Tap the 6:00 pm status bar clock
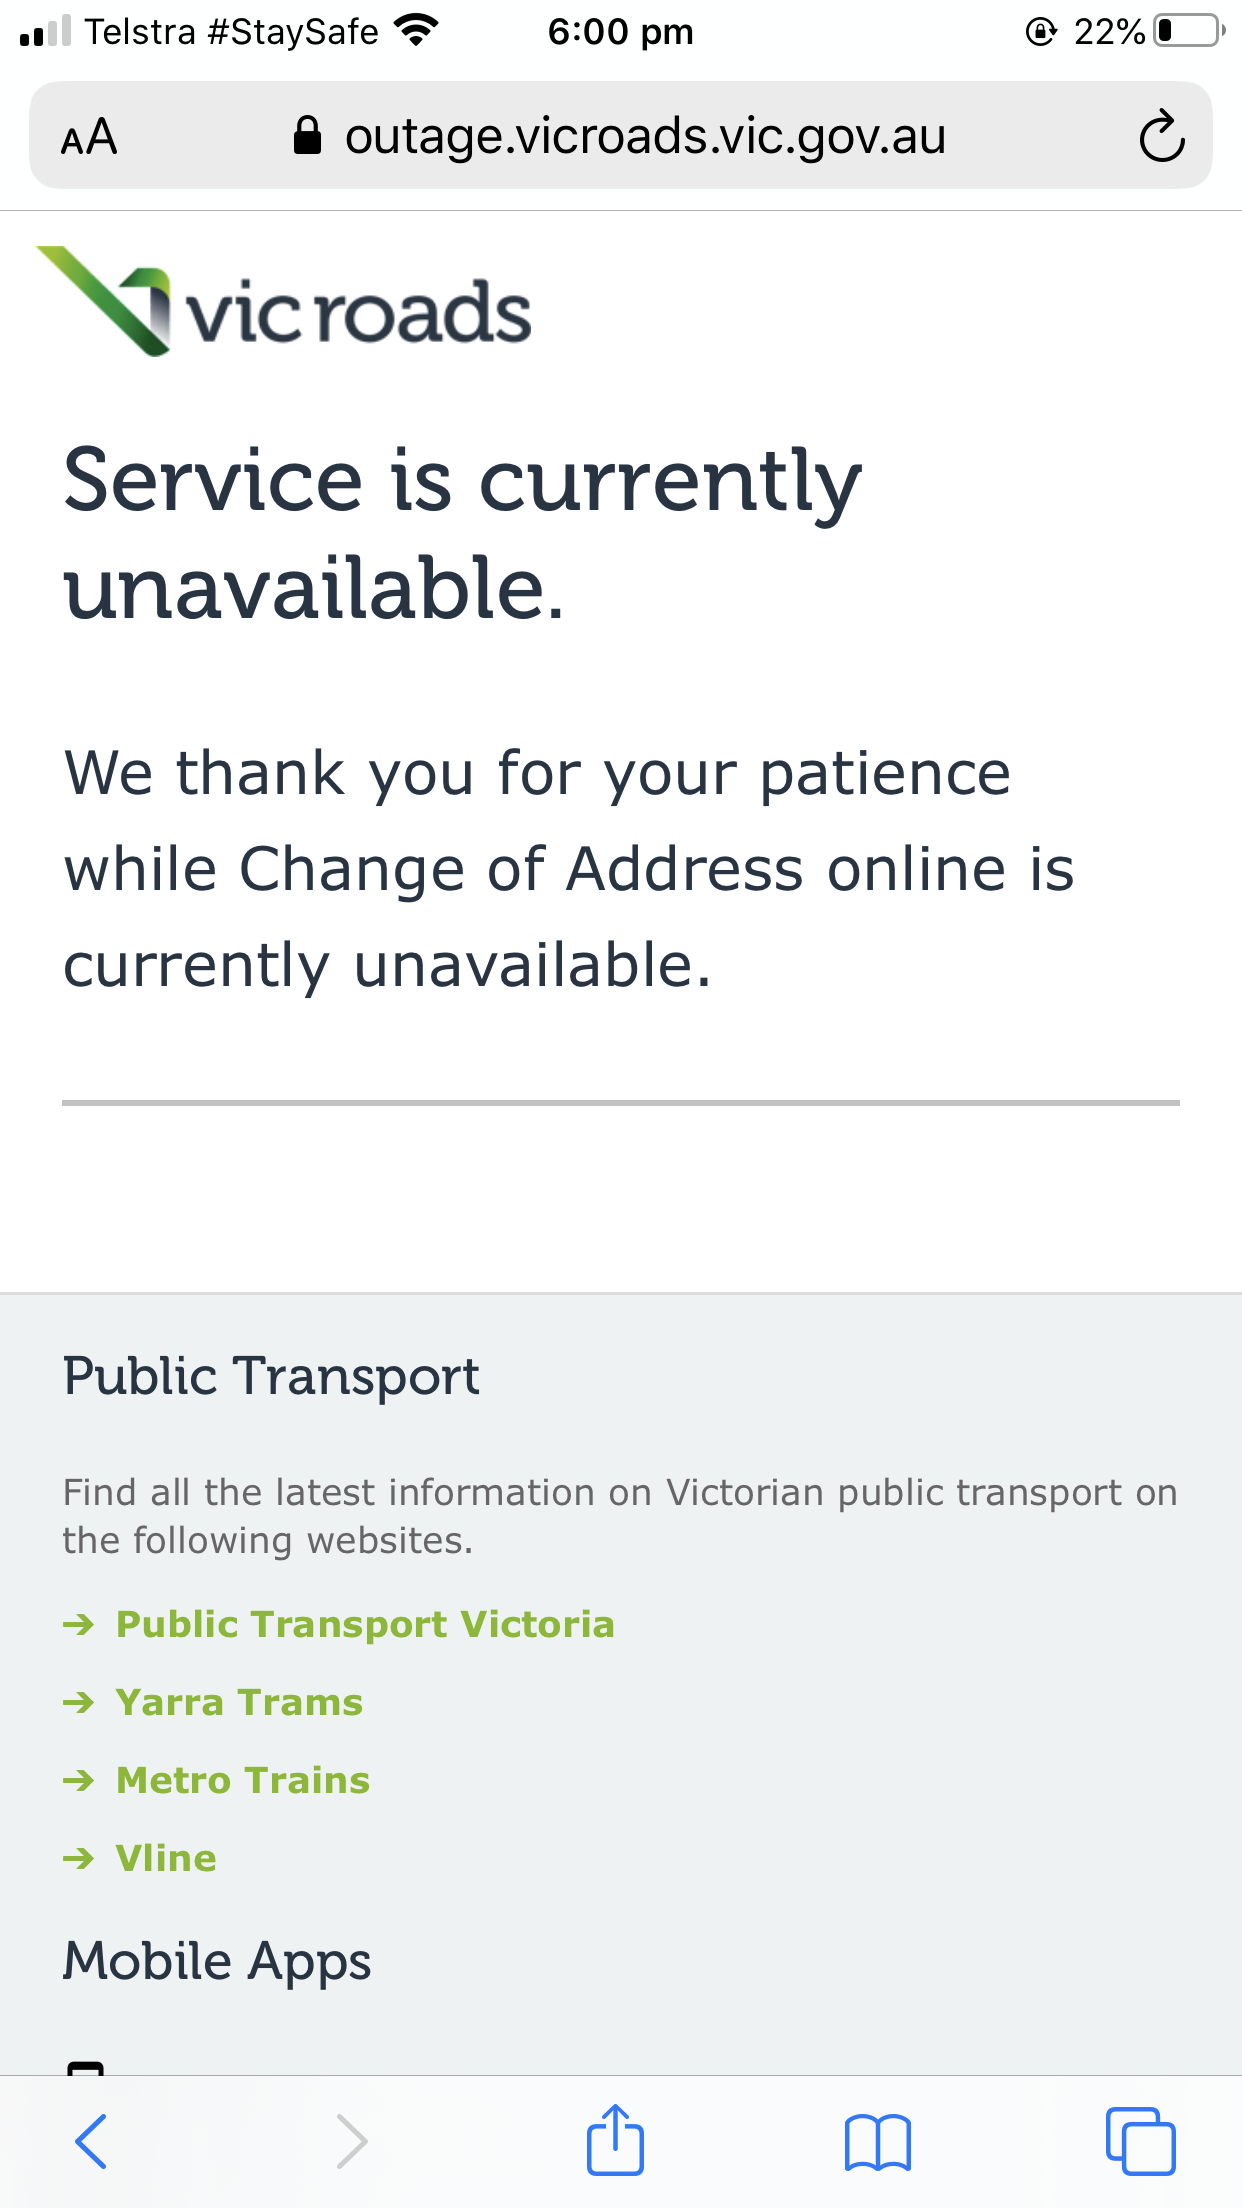This screenshot has height=2208, width=1242. click(x=620, y=32)
